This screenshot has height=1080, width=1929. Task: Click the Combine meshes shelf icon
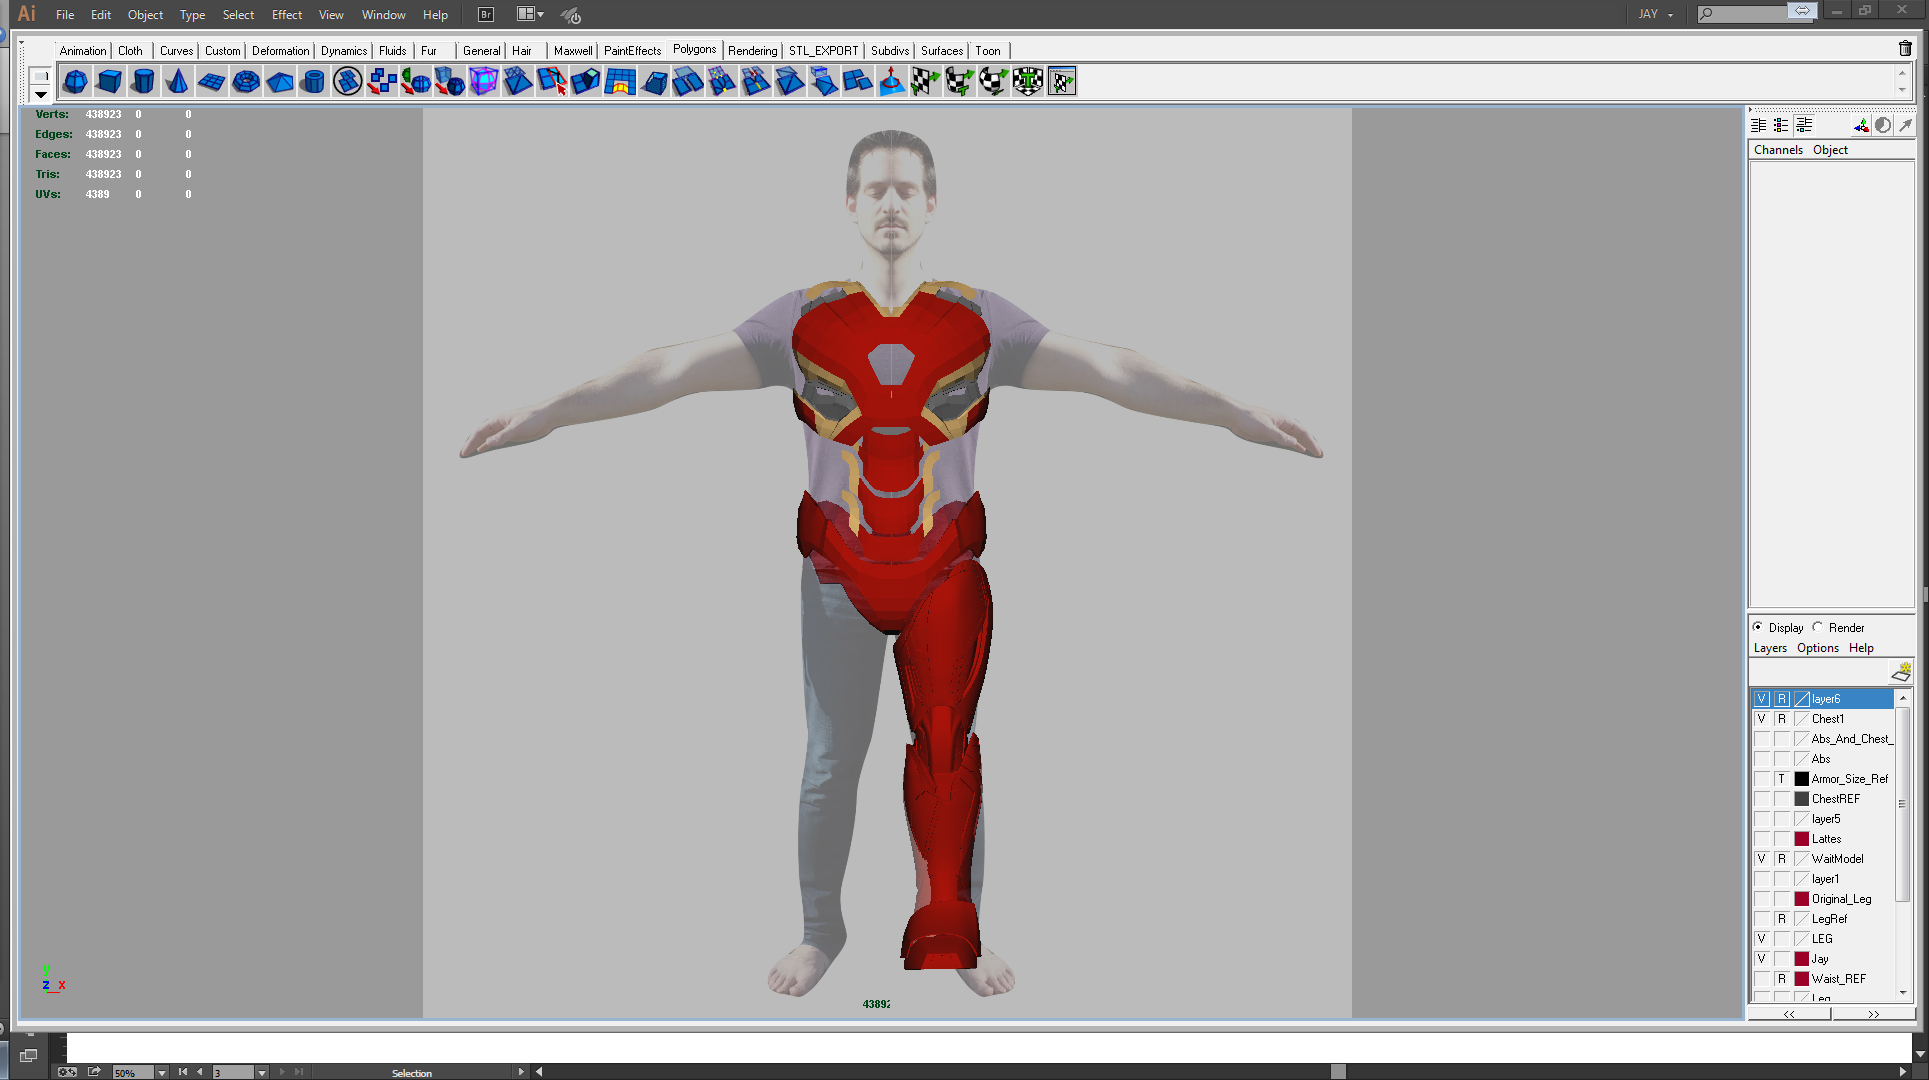click(x=381, y=81)
